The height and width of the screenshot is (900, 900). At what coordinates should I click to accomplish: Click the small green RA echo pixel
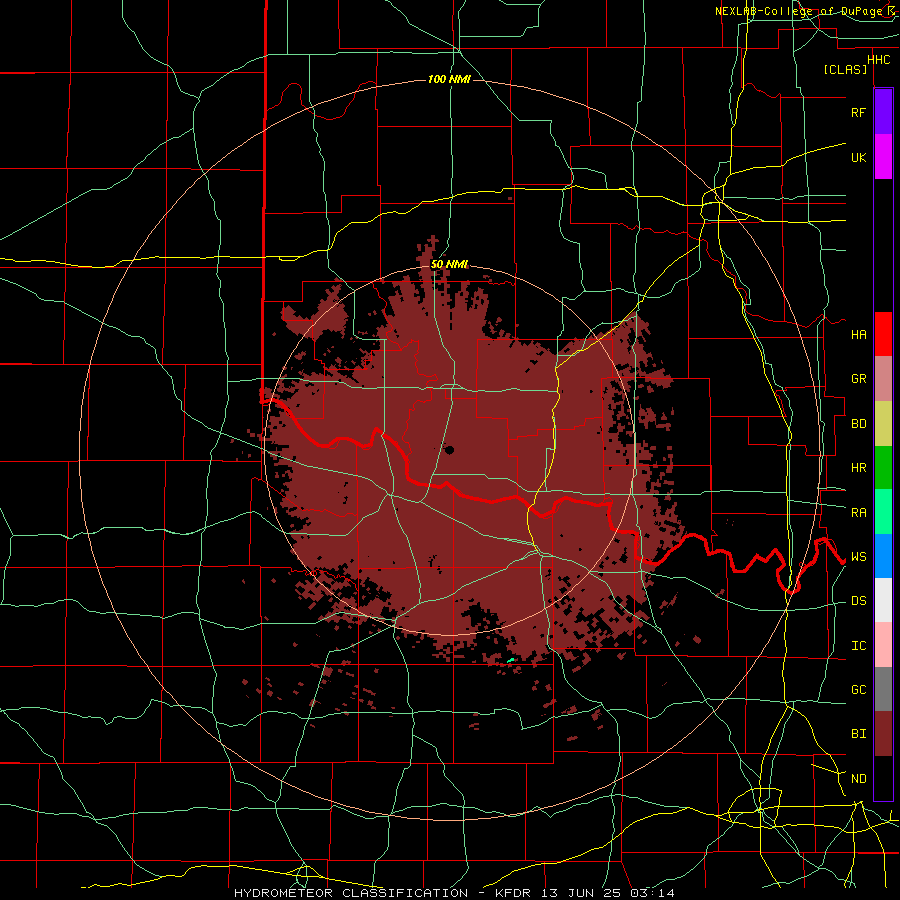click(x=510, y=660)
